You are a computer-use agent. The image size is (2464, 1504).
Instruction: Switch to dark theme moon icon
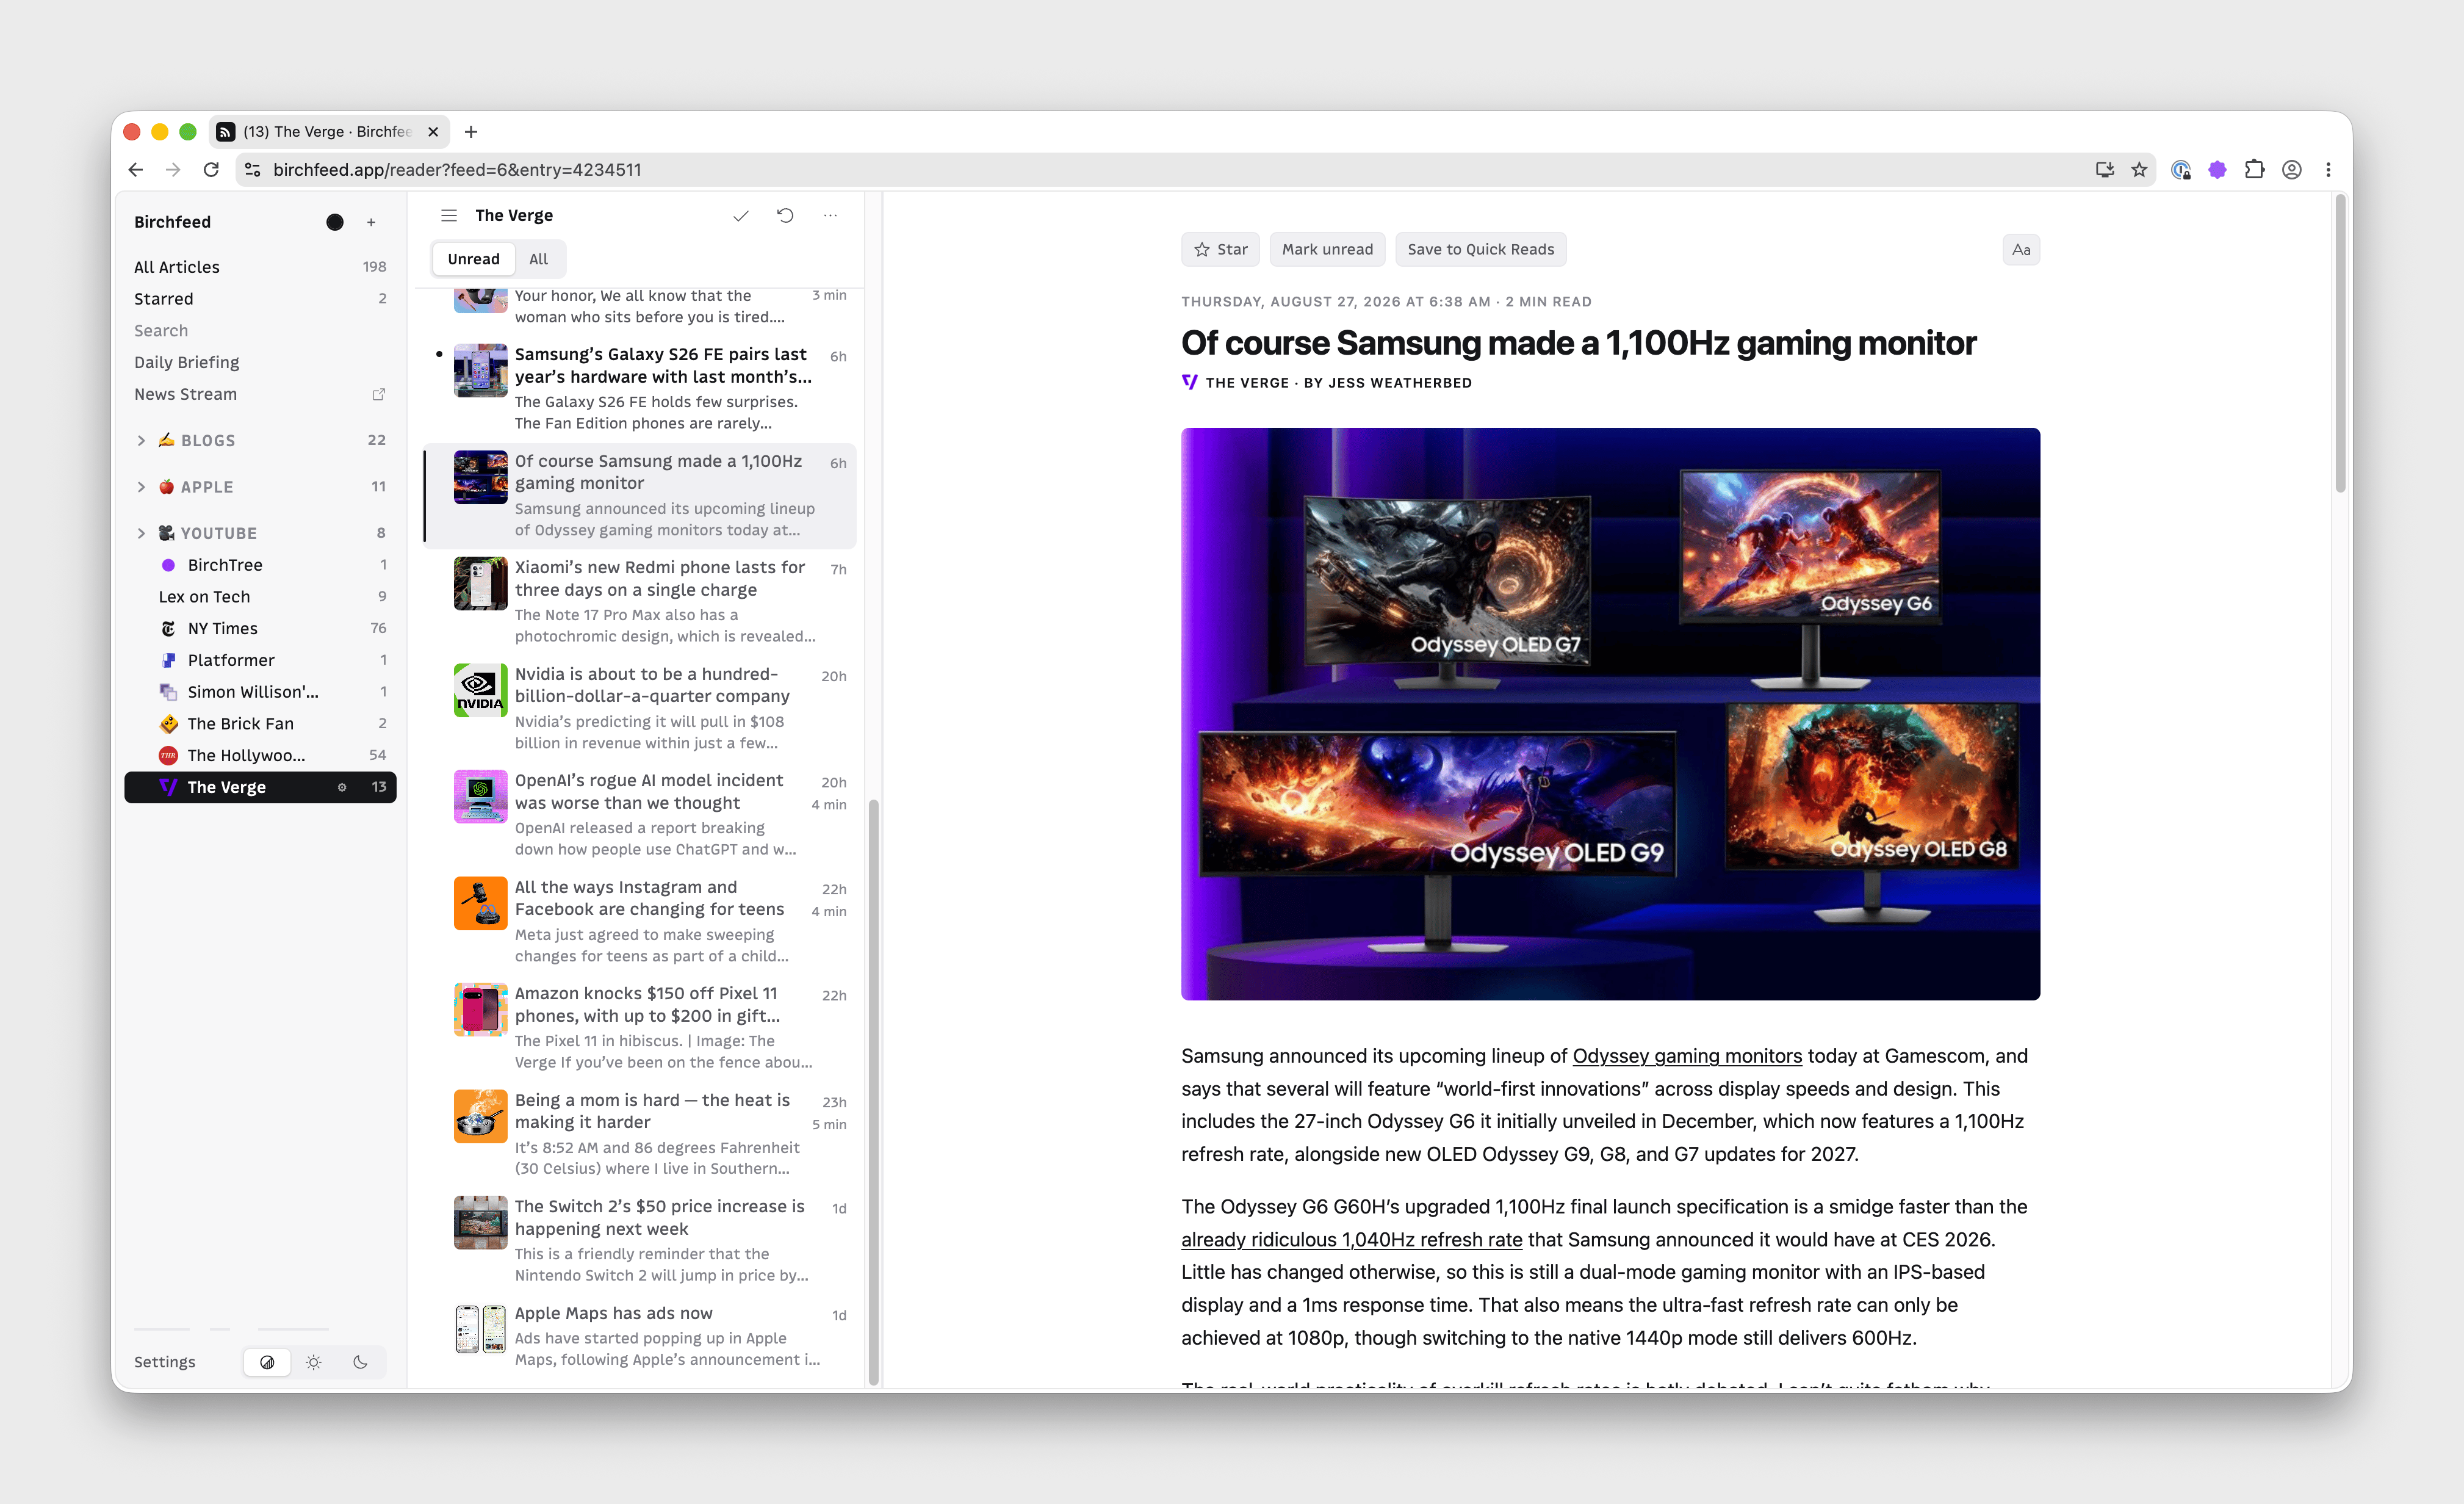pos(361,1362)
